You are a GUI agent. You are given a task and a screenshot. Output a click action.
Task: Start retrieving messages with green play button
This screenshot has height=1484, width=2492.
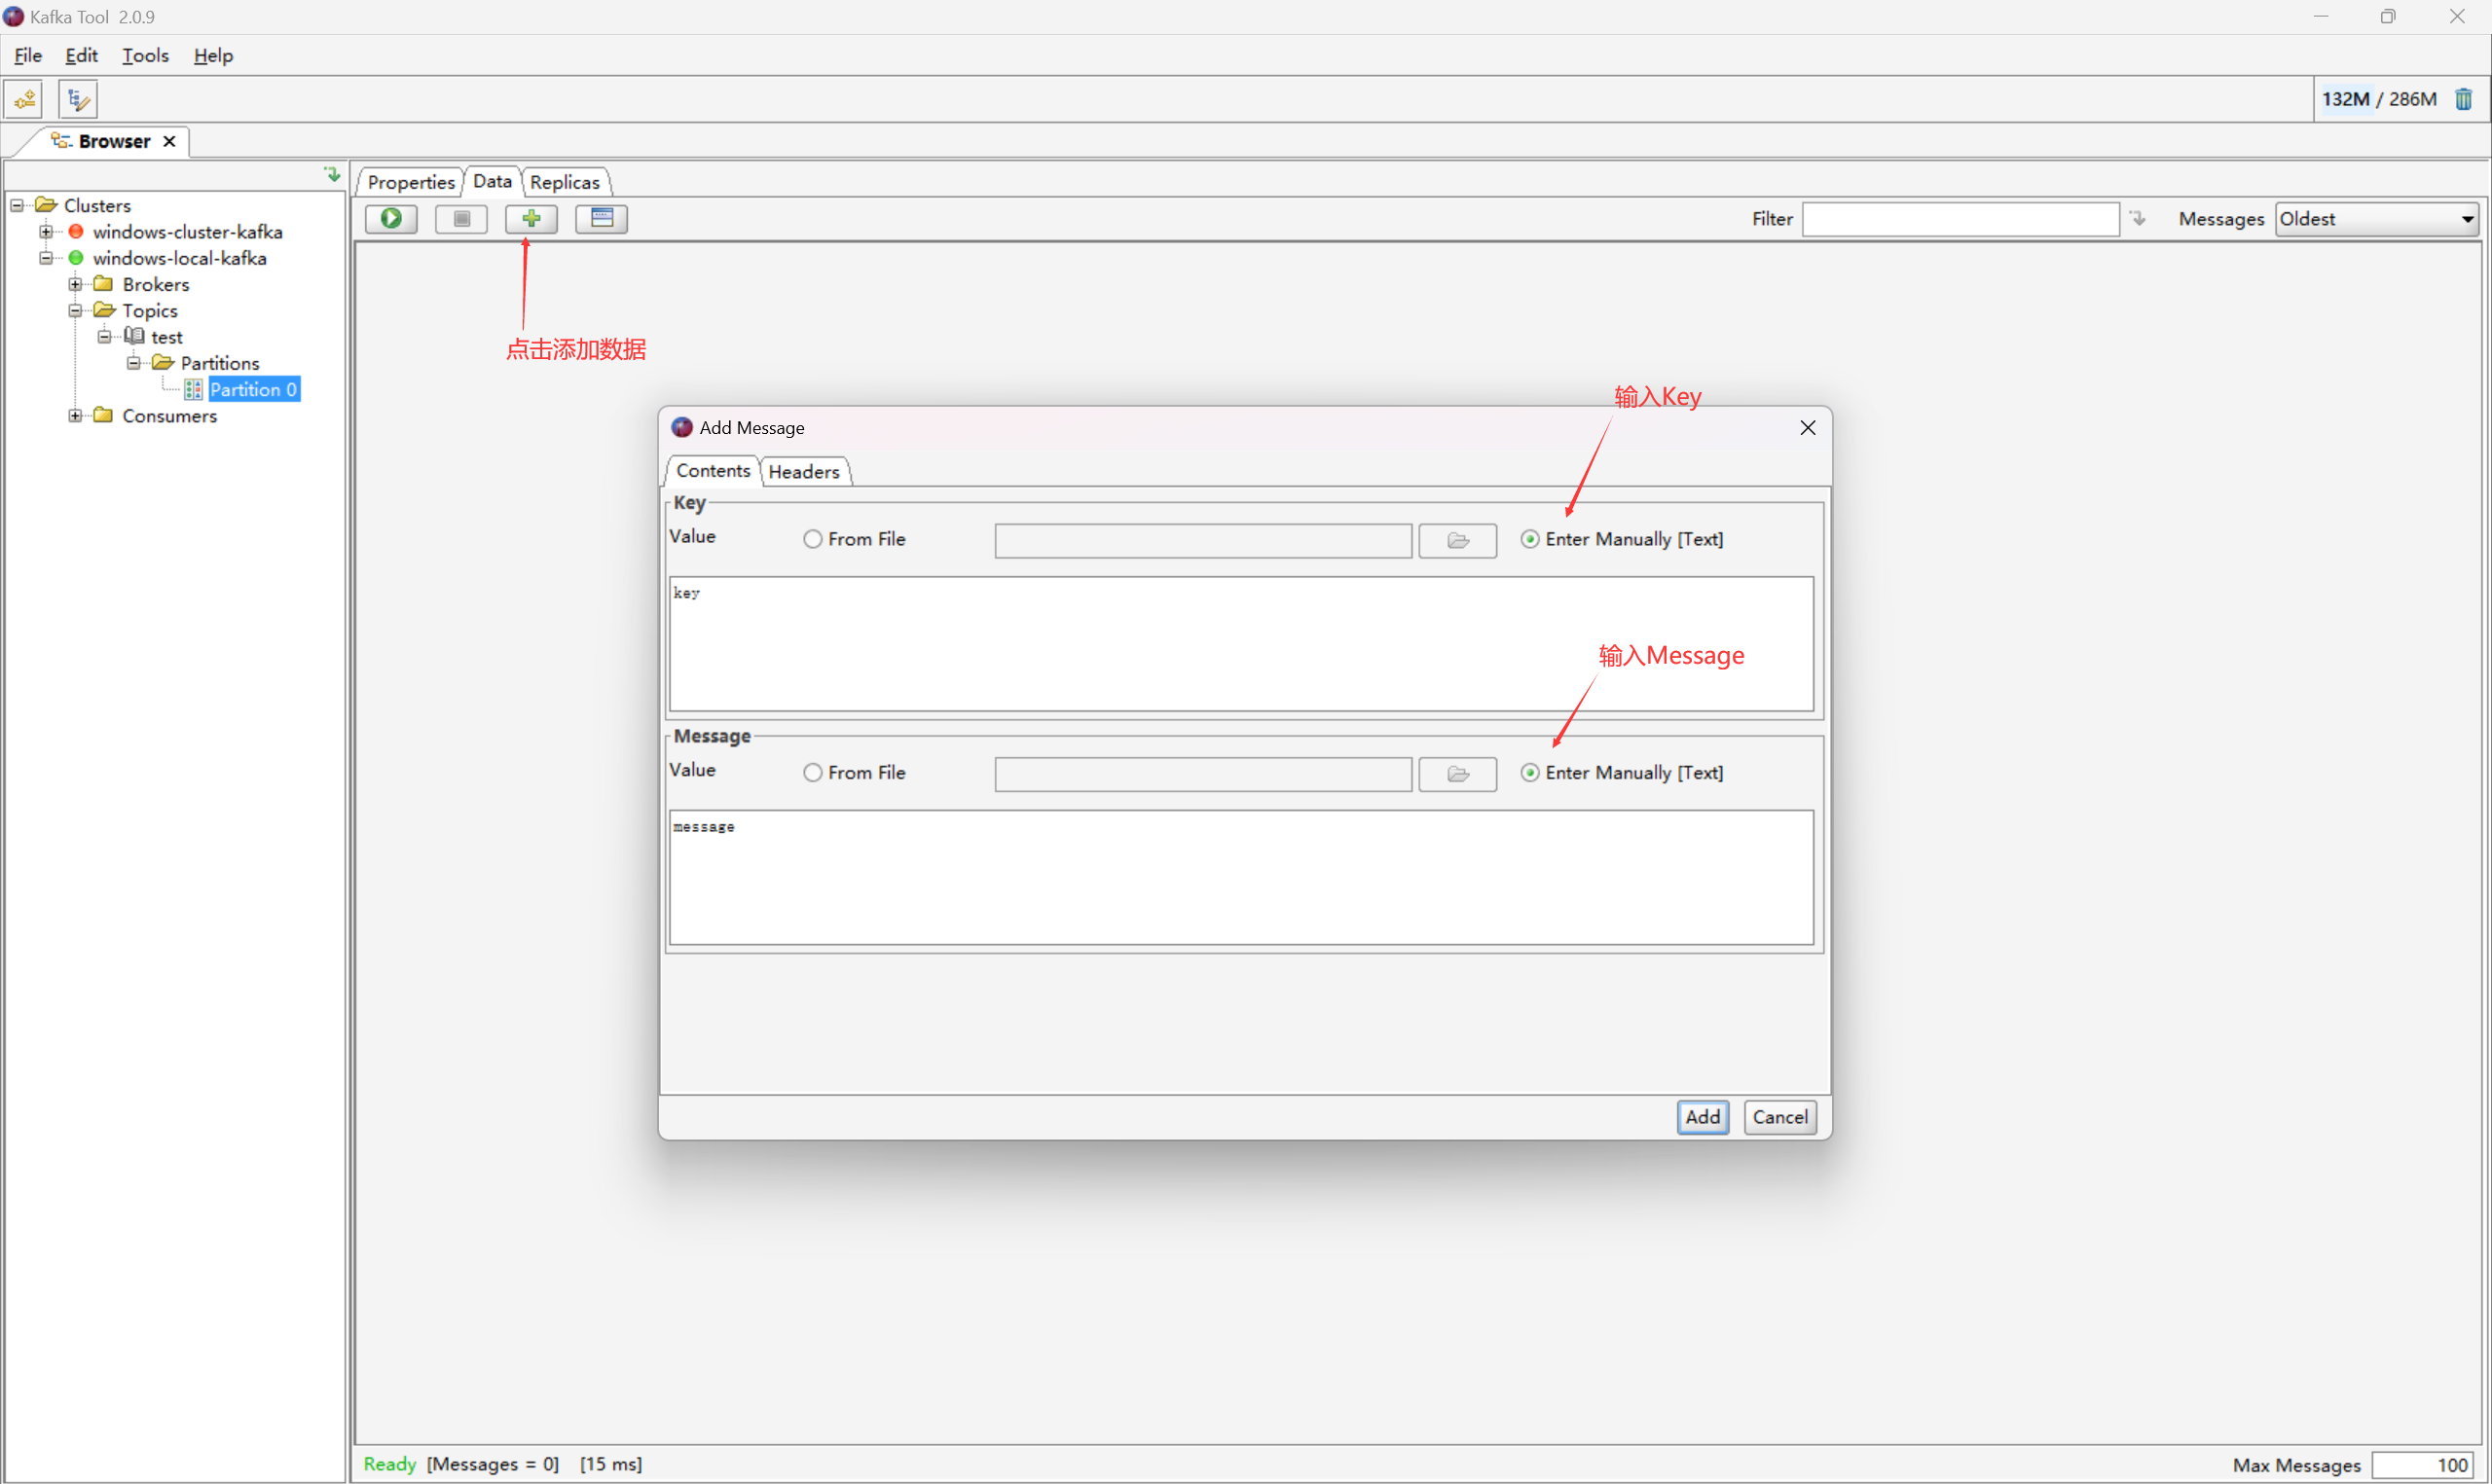tap(391, 218)
